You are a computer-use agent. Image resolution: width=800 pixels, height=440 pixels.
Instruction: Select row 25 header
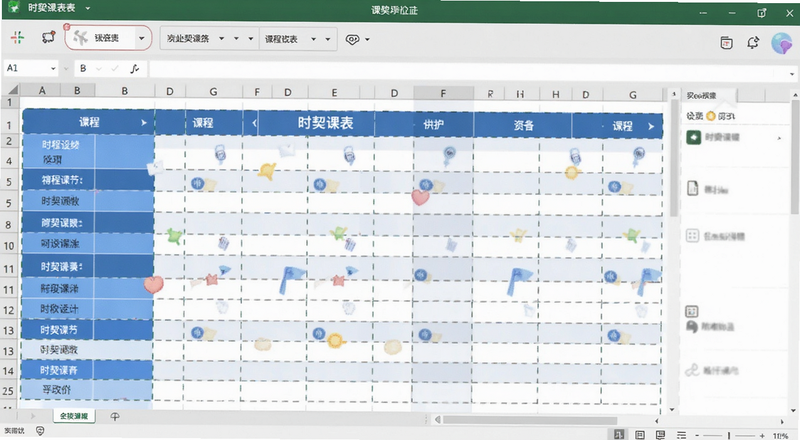coord(8,391)
